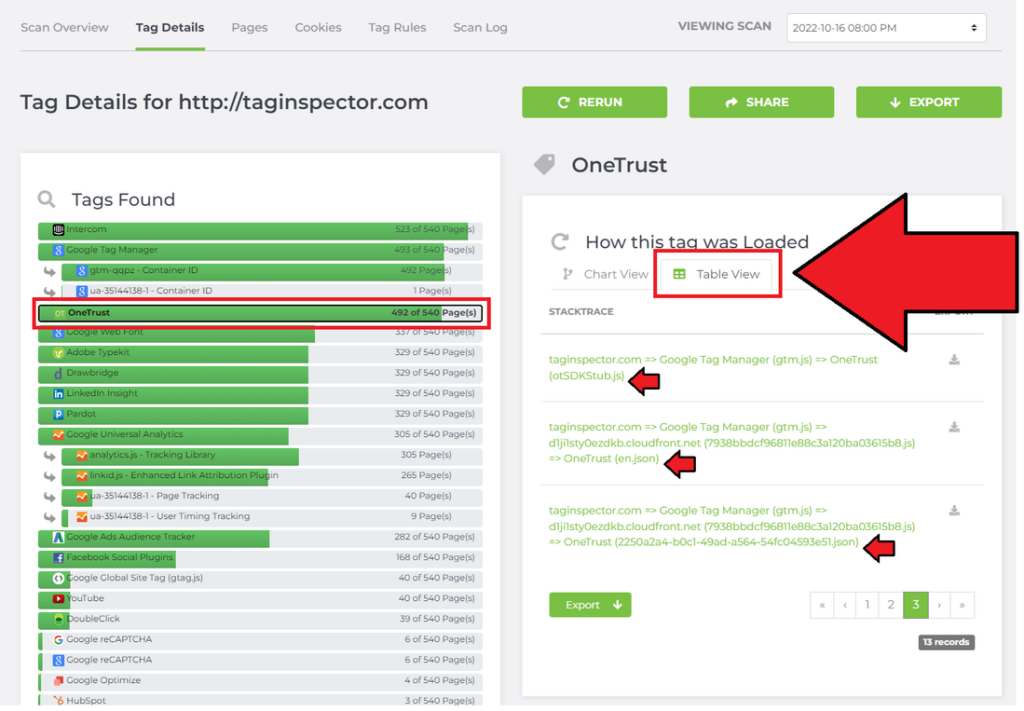Go to pagination page 2
Image resolution: width=1024 pixels, height=711 pixels.
pos(891,605)
